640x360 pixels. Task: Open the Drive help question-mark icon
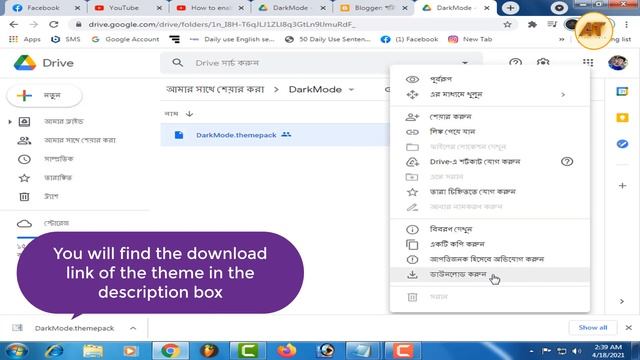click(x=516, y=63)
